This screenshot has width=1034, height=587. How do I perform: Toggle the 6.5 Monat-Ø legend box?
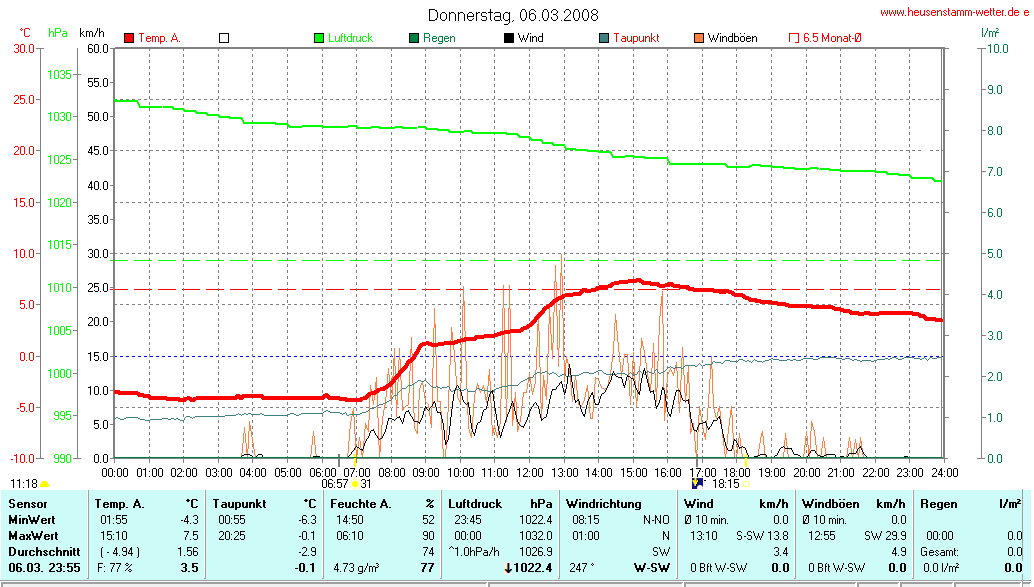(794, 38)
